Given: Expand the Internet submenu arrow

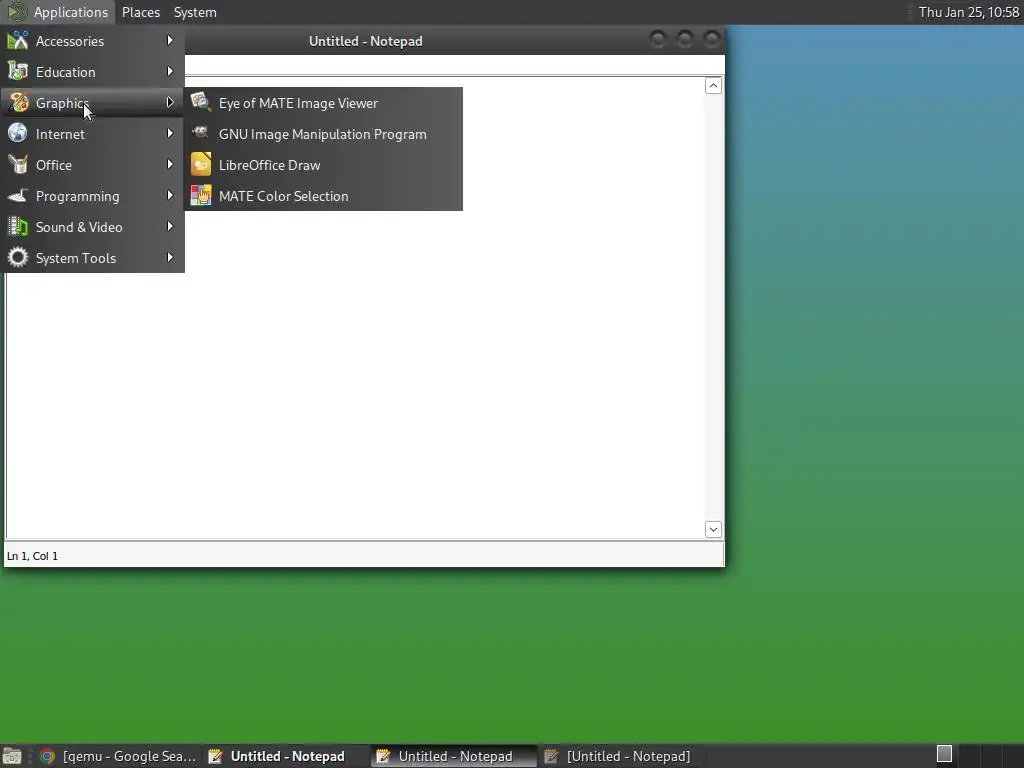Looking at the screenshot, I should (170, 133).
